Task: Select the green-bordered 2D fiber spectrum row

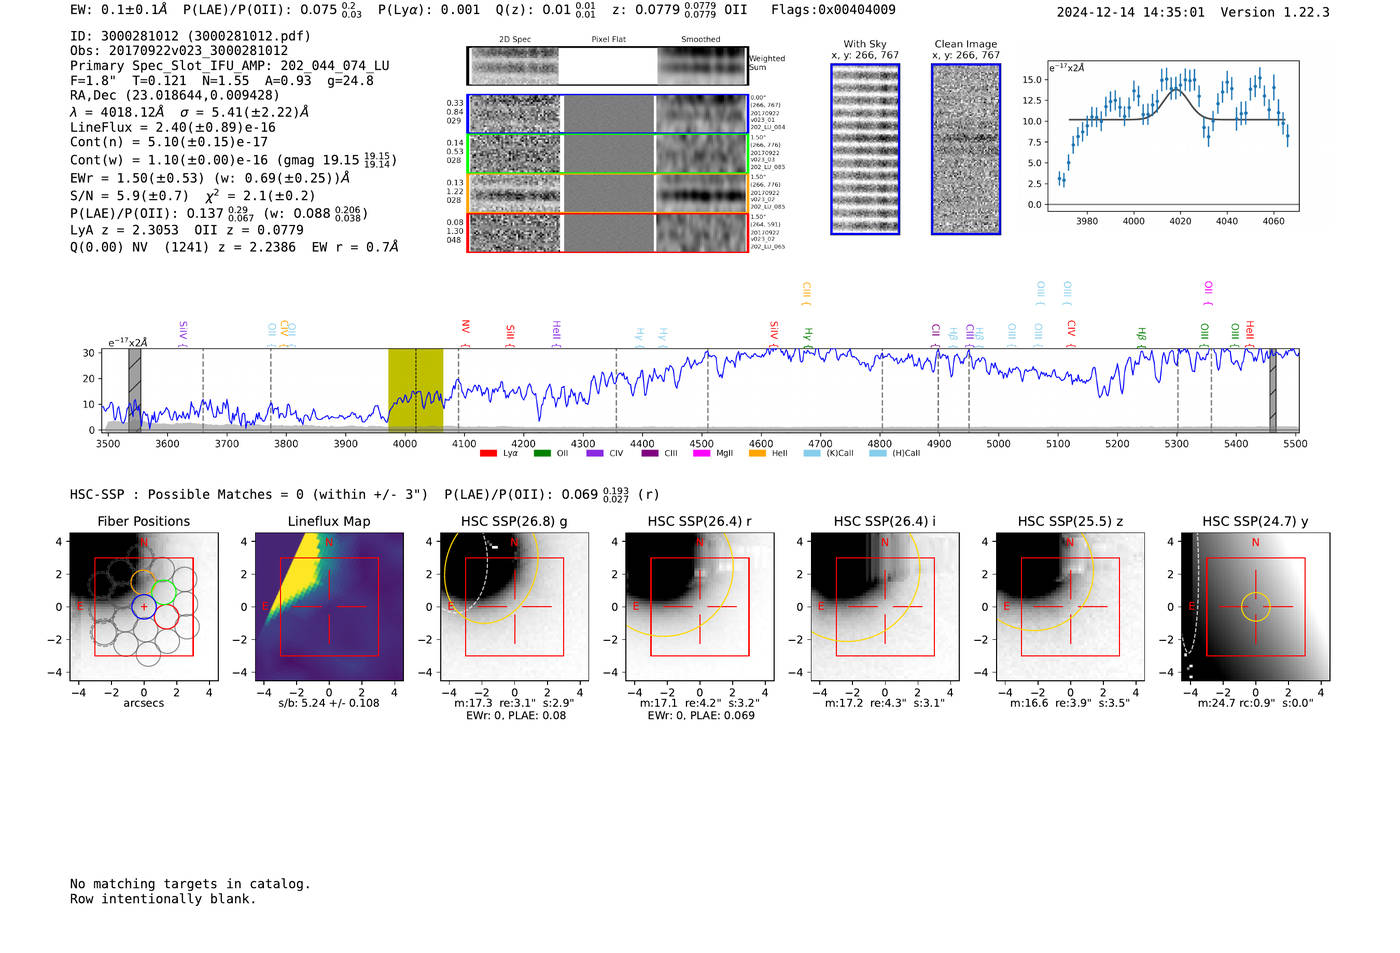Action: point(608,154)
